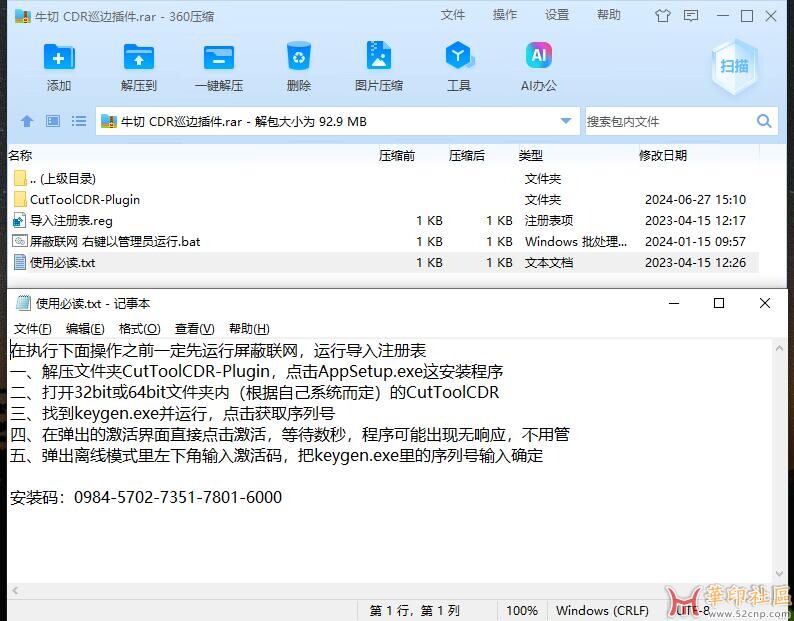Sort by the 修改日期 column header

[663, 156]
